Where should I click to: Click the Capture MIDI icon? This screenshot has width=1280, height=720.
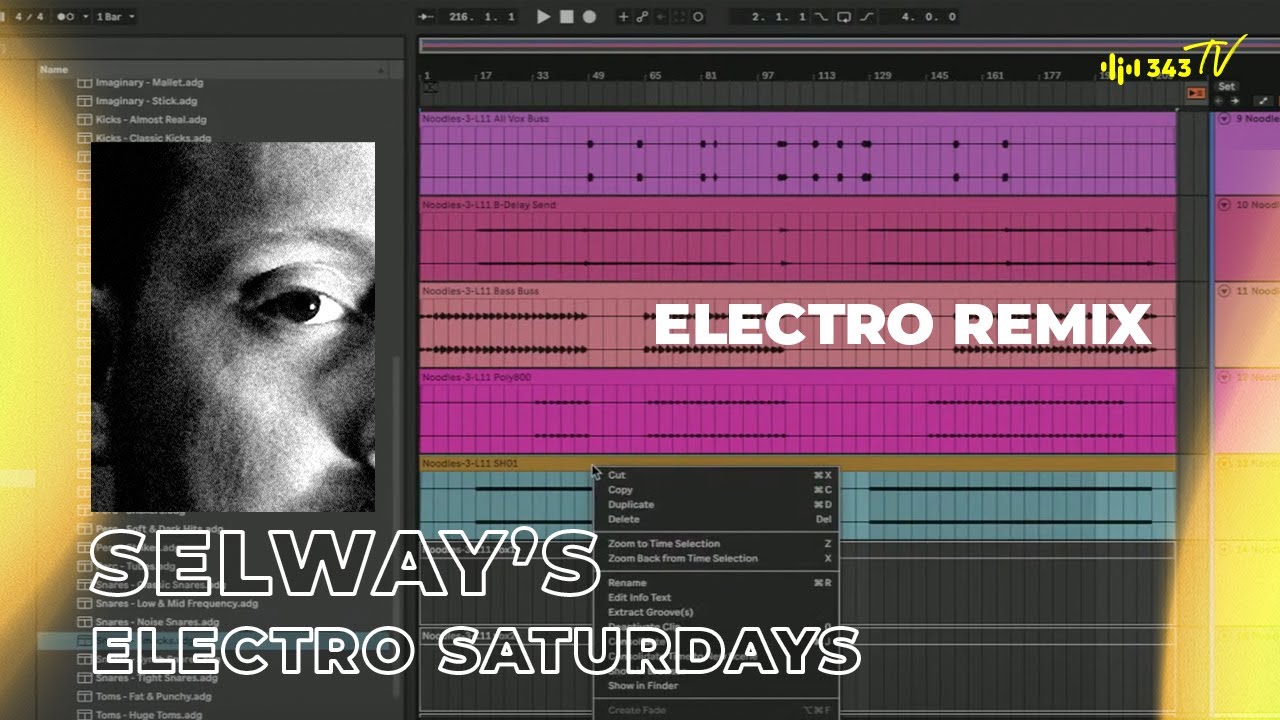click(679, 17)
